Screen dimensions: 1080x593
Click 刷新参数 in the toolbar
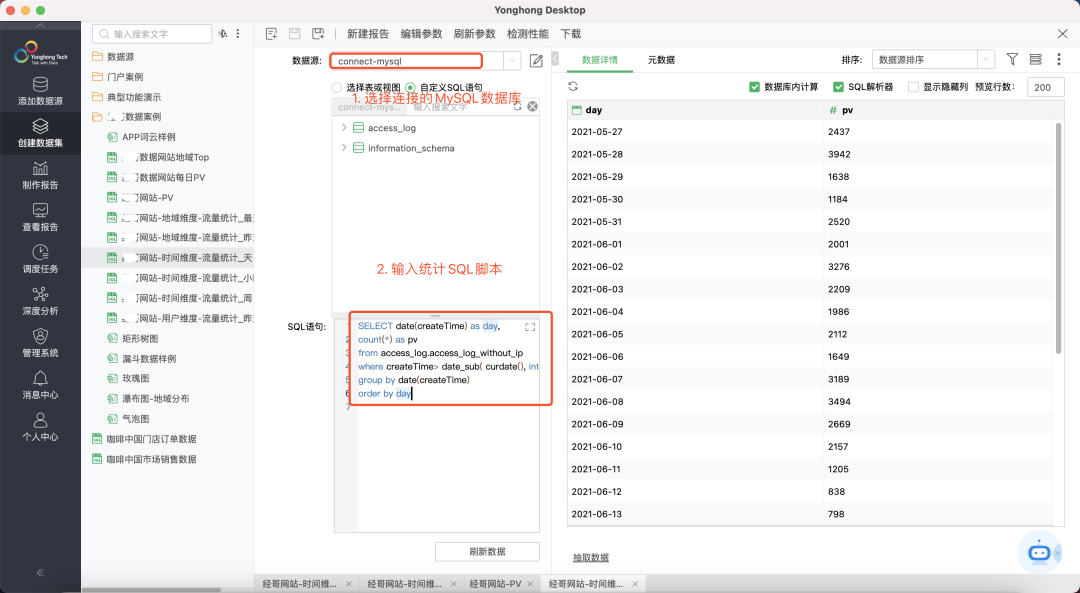point(475,34)
